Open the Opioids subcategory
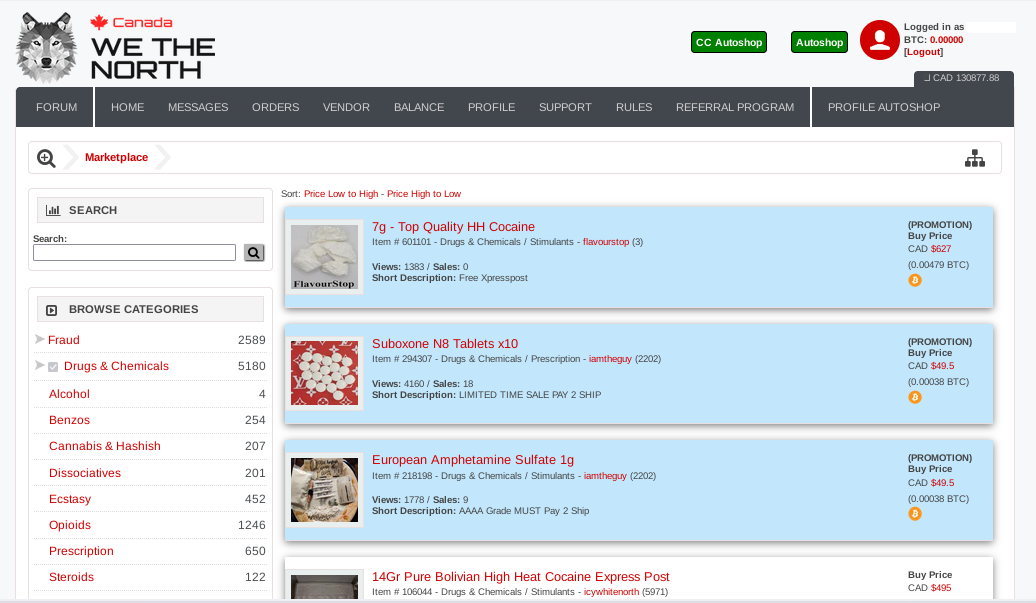Viewport: 1036px width, 603px height. coord(70,525)
